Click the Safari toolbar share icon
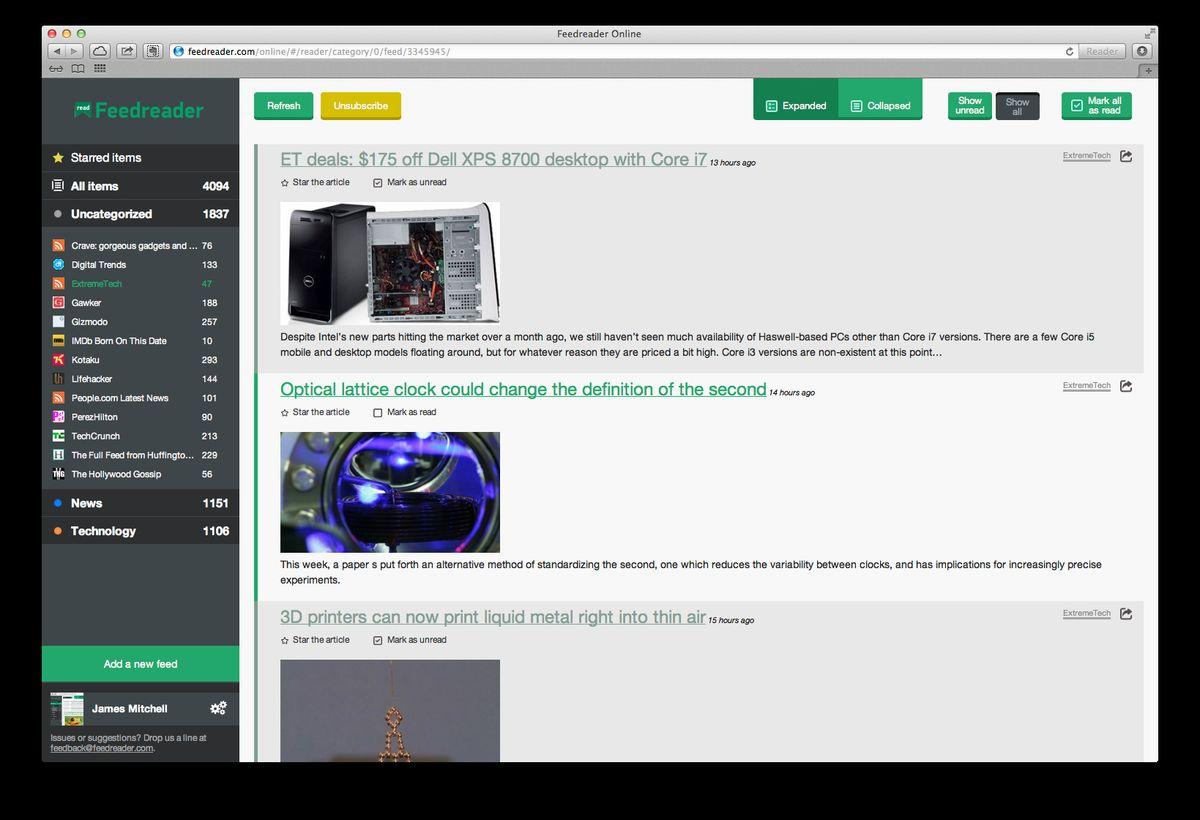 click(x=127, y=51)
